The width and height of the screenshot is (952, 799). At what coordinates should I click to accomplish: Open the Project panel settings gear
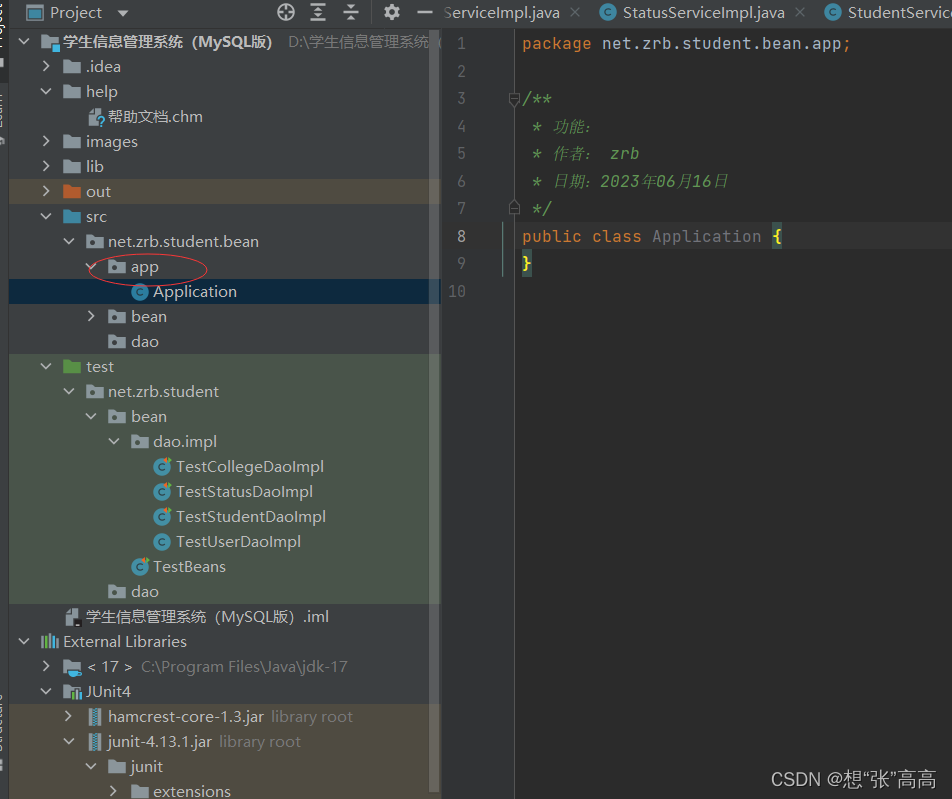[x=392, y=12]
